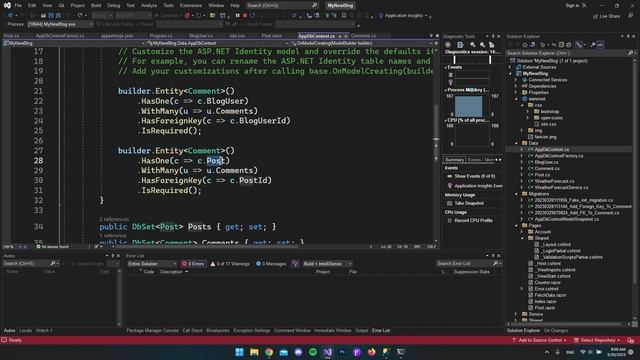
Task: Open the Analyze menu
Action: (x=149, y=5)
